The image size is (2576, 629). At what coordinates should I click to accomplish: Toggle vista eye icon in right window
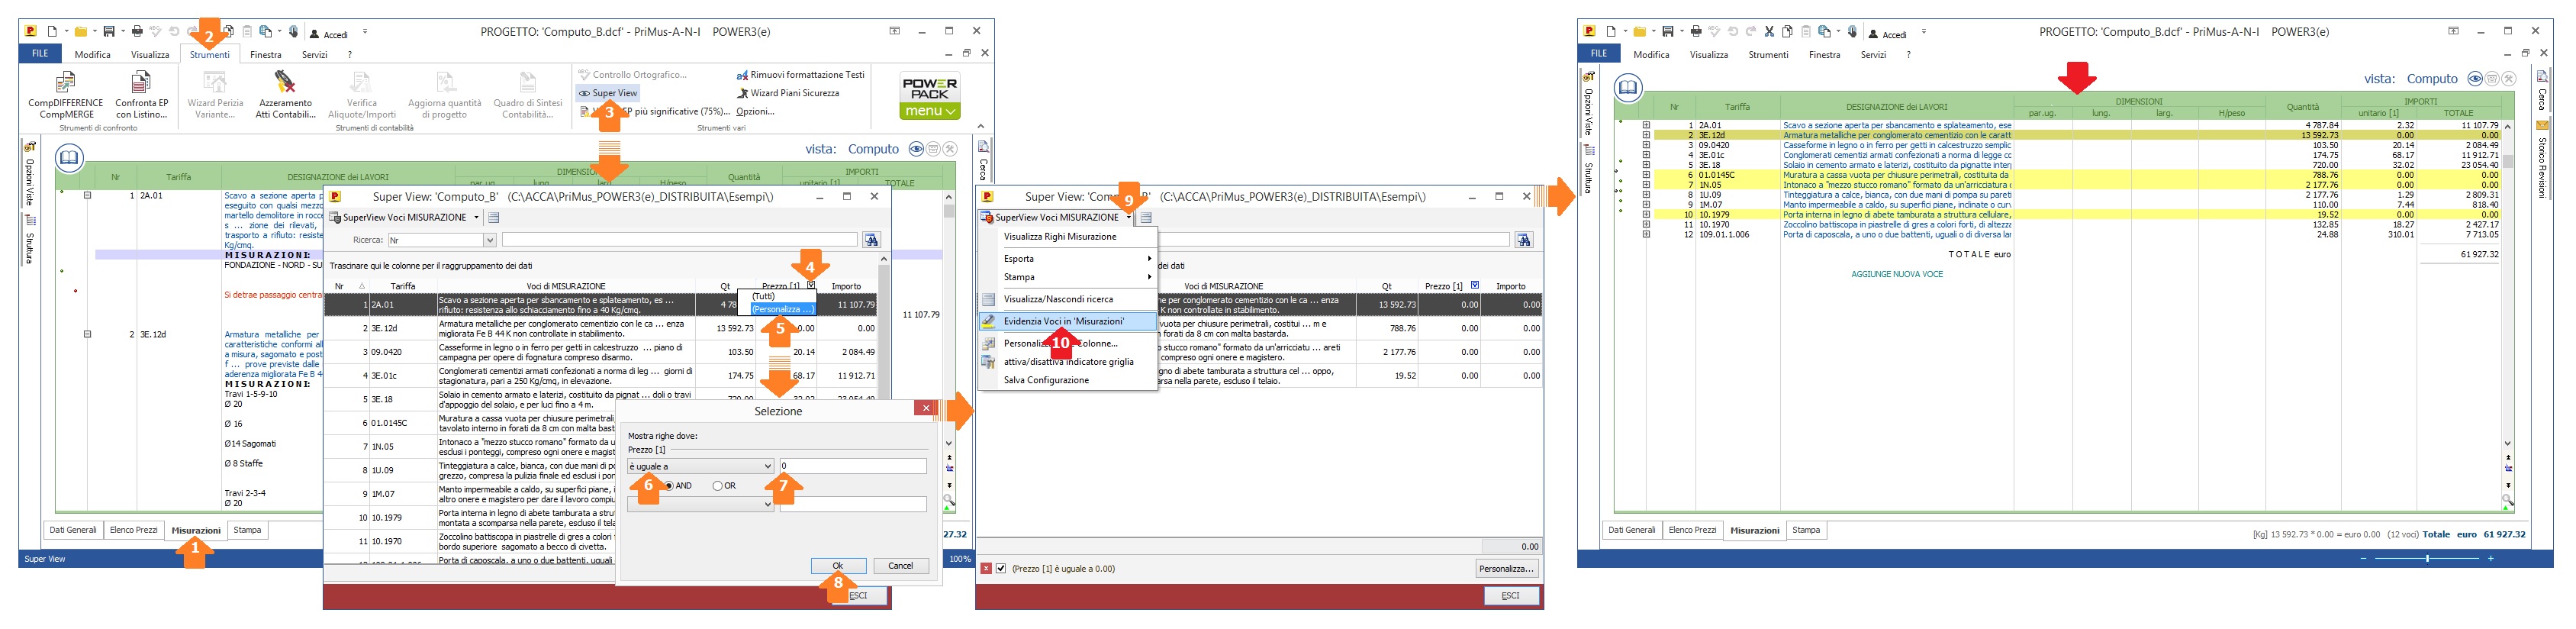(2474, 79)
